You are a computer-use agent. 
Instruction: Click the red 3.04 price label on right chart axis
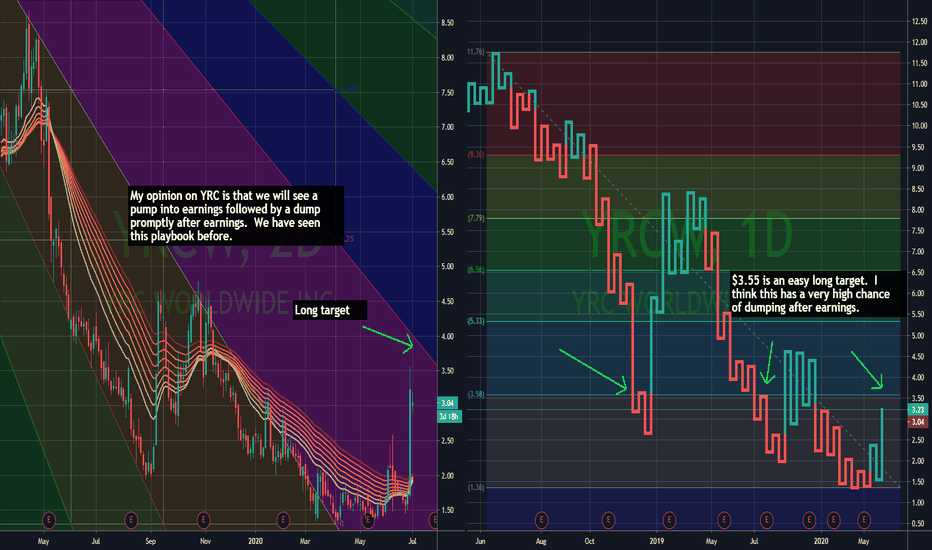918,422
